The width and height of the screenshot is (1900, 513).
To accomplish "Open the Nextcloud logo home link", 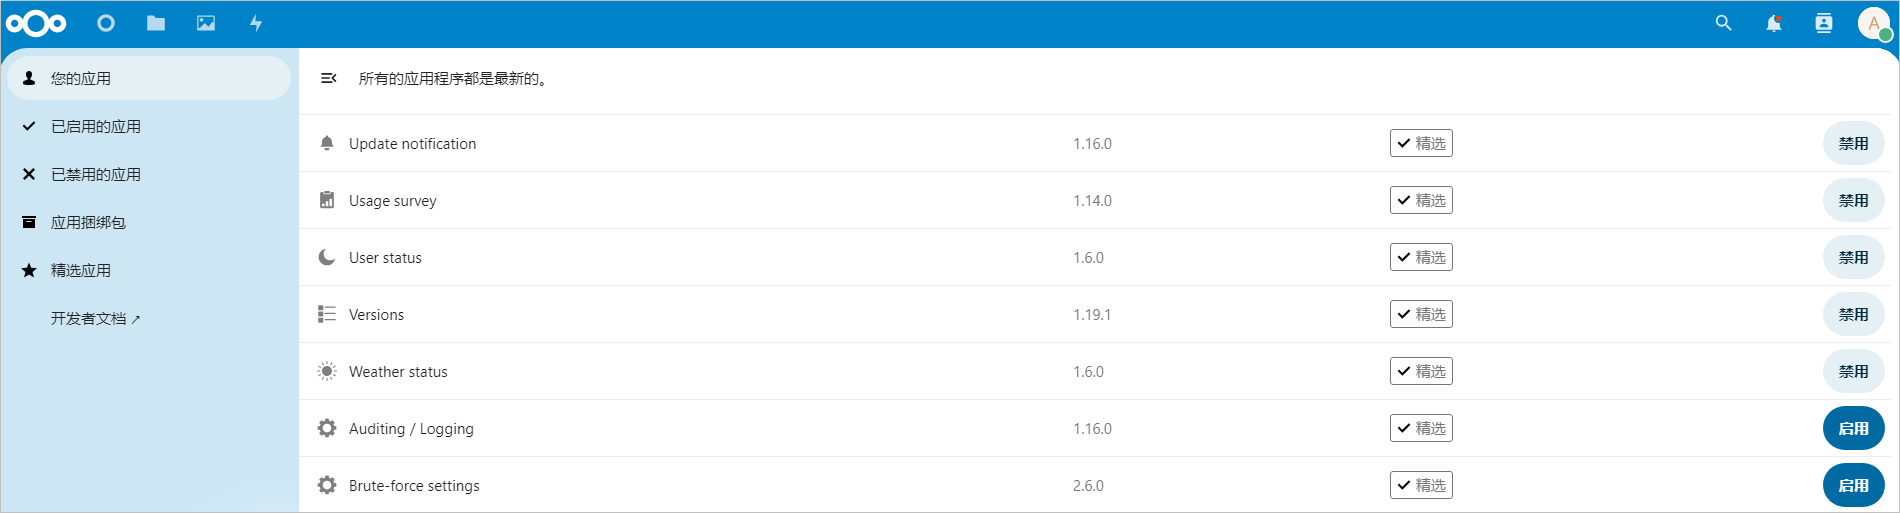I will tap(36, 23).
